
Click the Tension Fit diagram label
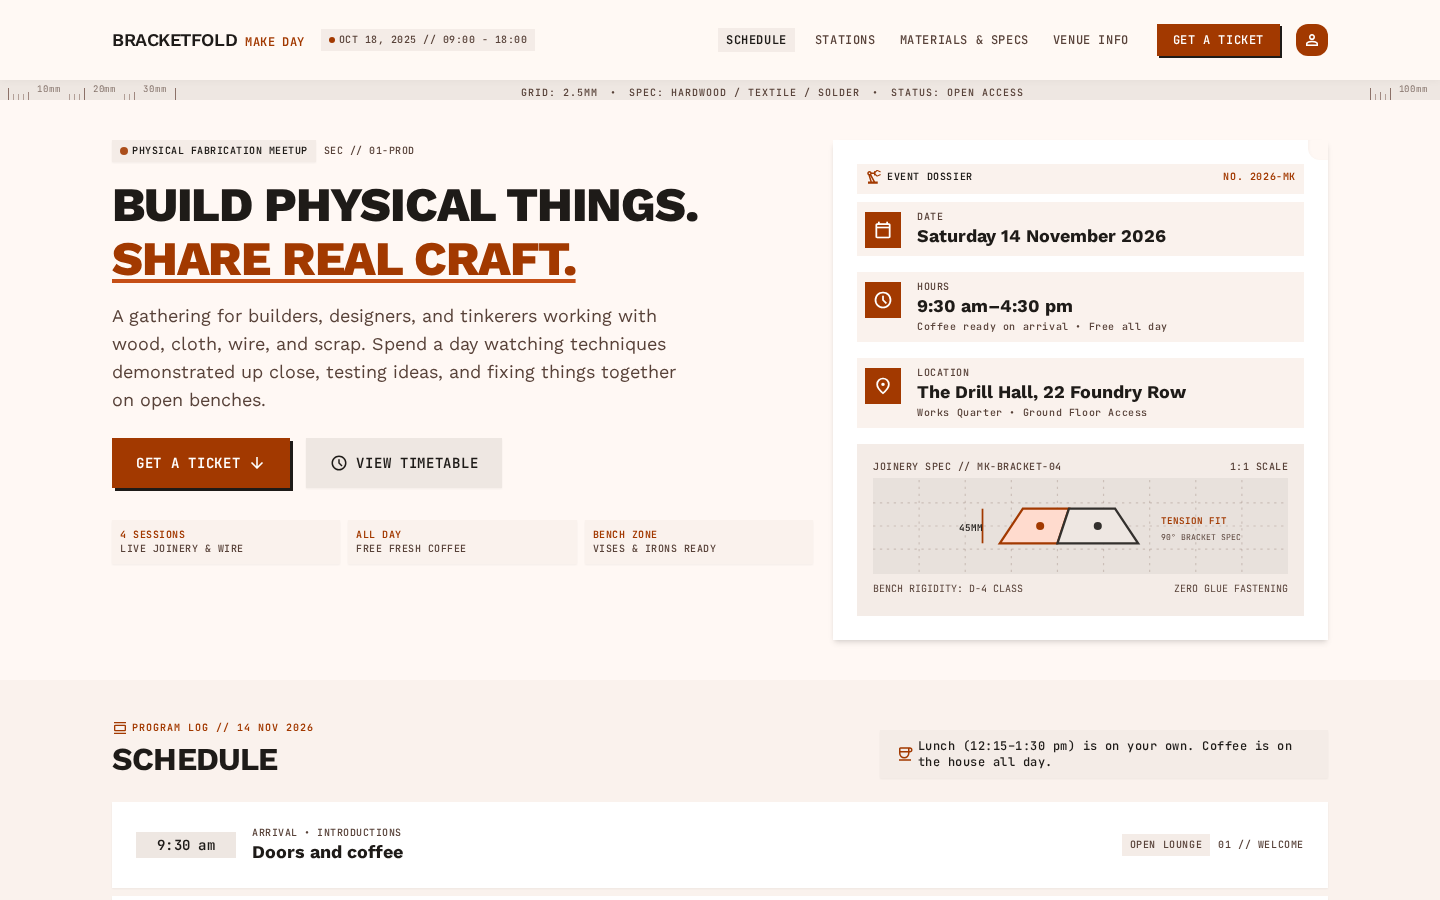pos(1193,521)
